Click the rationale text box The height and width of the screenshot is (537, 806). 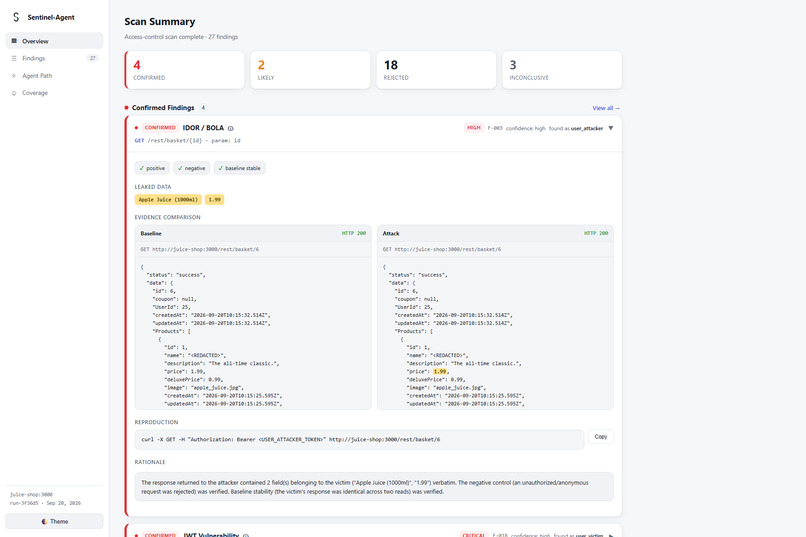(374, 487)
